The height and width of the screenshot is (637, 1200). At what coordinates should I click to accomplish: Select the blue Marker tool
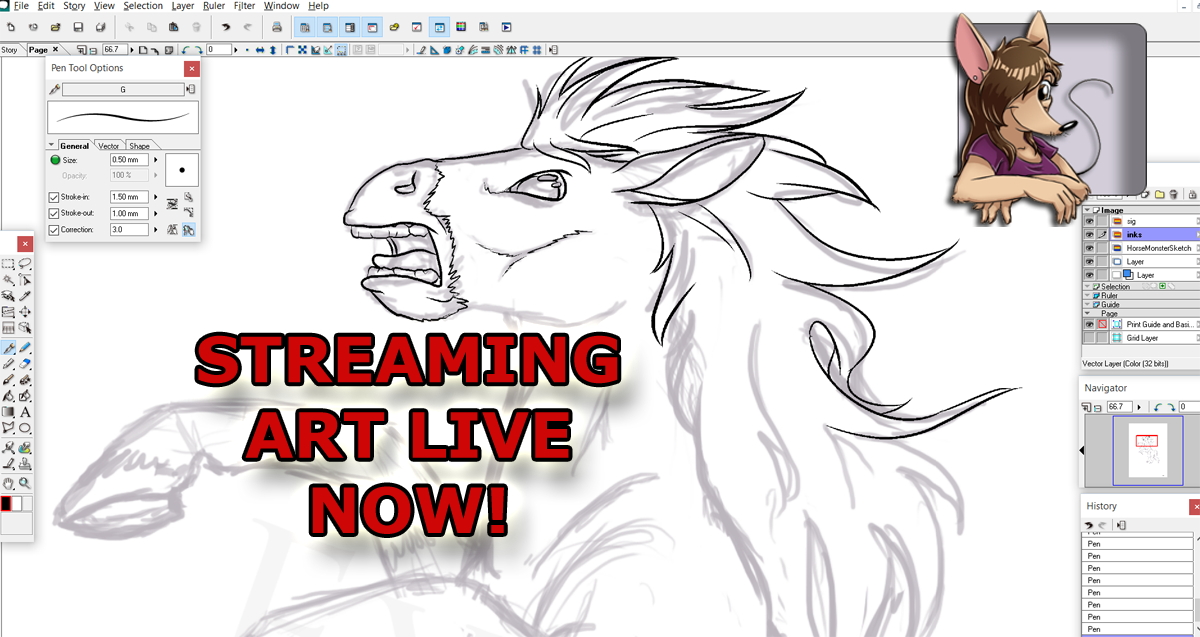pyautogui.click(x=24, y=347)
